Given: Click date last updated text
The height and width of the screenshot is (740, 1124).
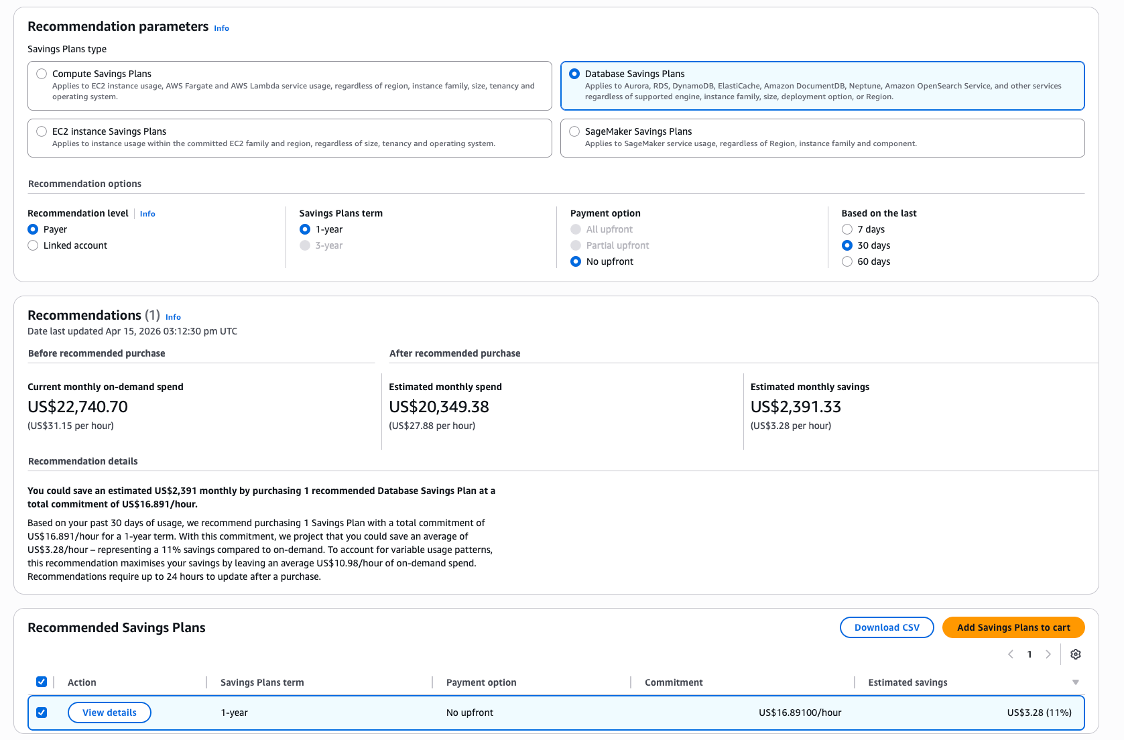Looking at the screenshot, I should 132,331.
